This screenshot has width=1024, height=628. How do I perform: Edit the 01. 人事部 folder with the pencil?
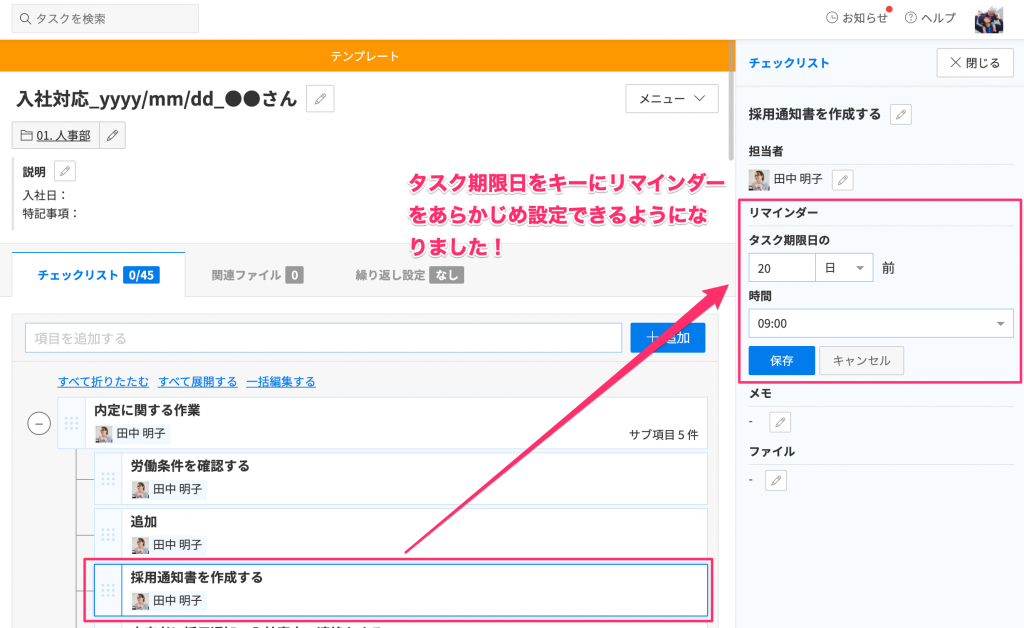tap(112, 135)
